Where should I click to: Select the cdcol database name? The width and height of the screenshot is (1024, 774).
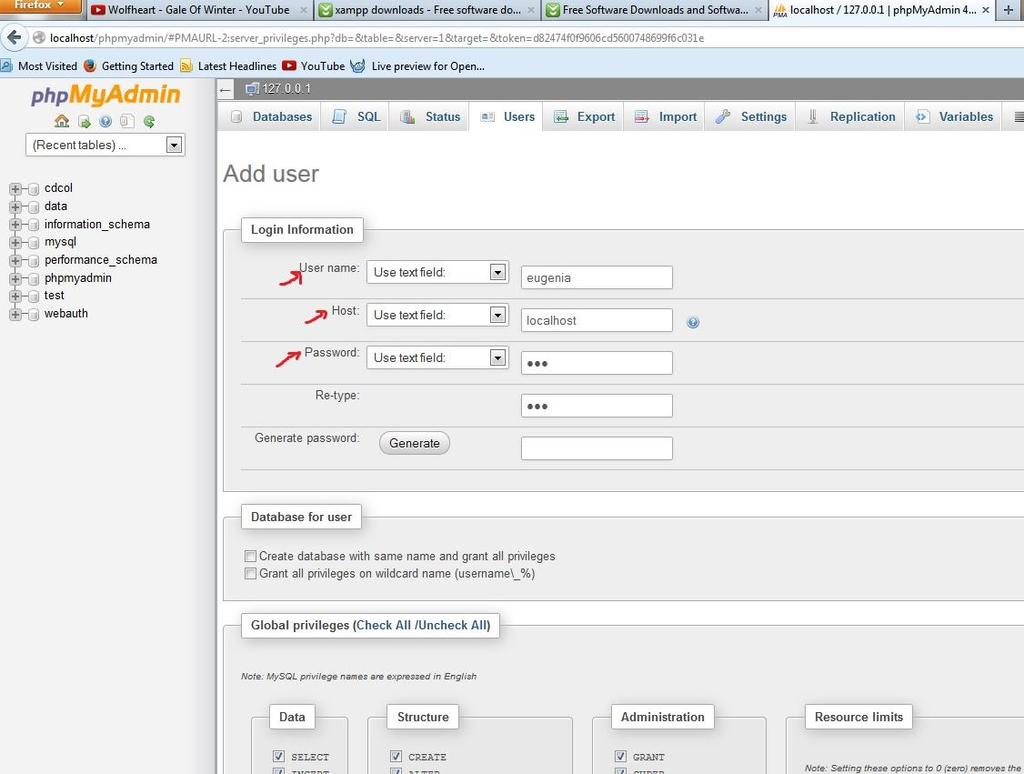(x=59, y=188)
